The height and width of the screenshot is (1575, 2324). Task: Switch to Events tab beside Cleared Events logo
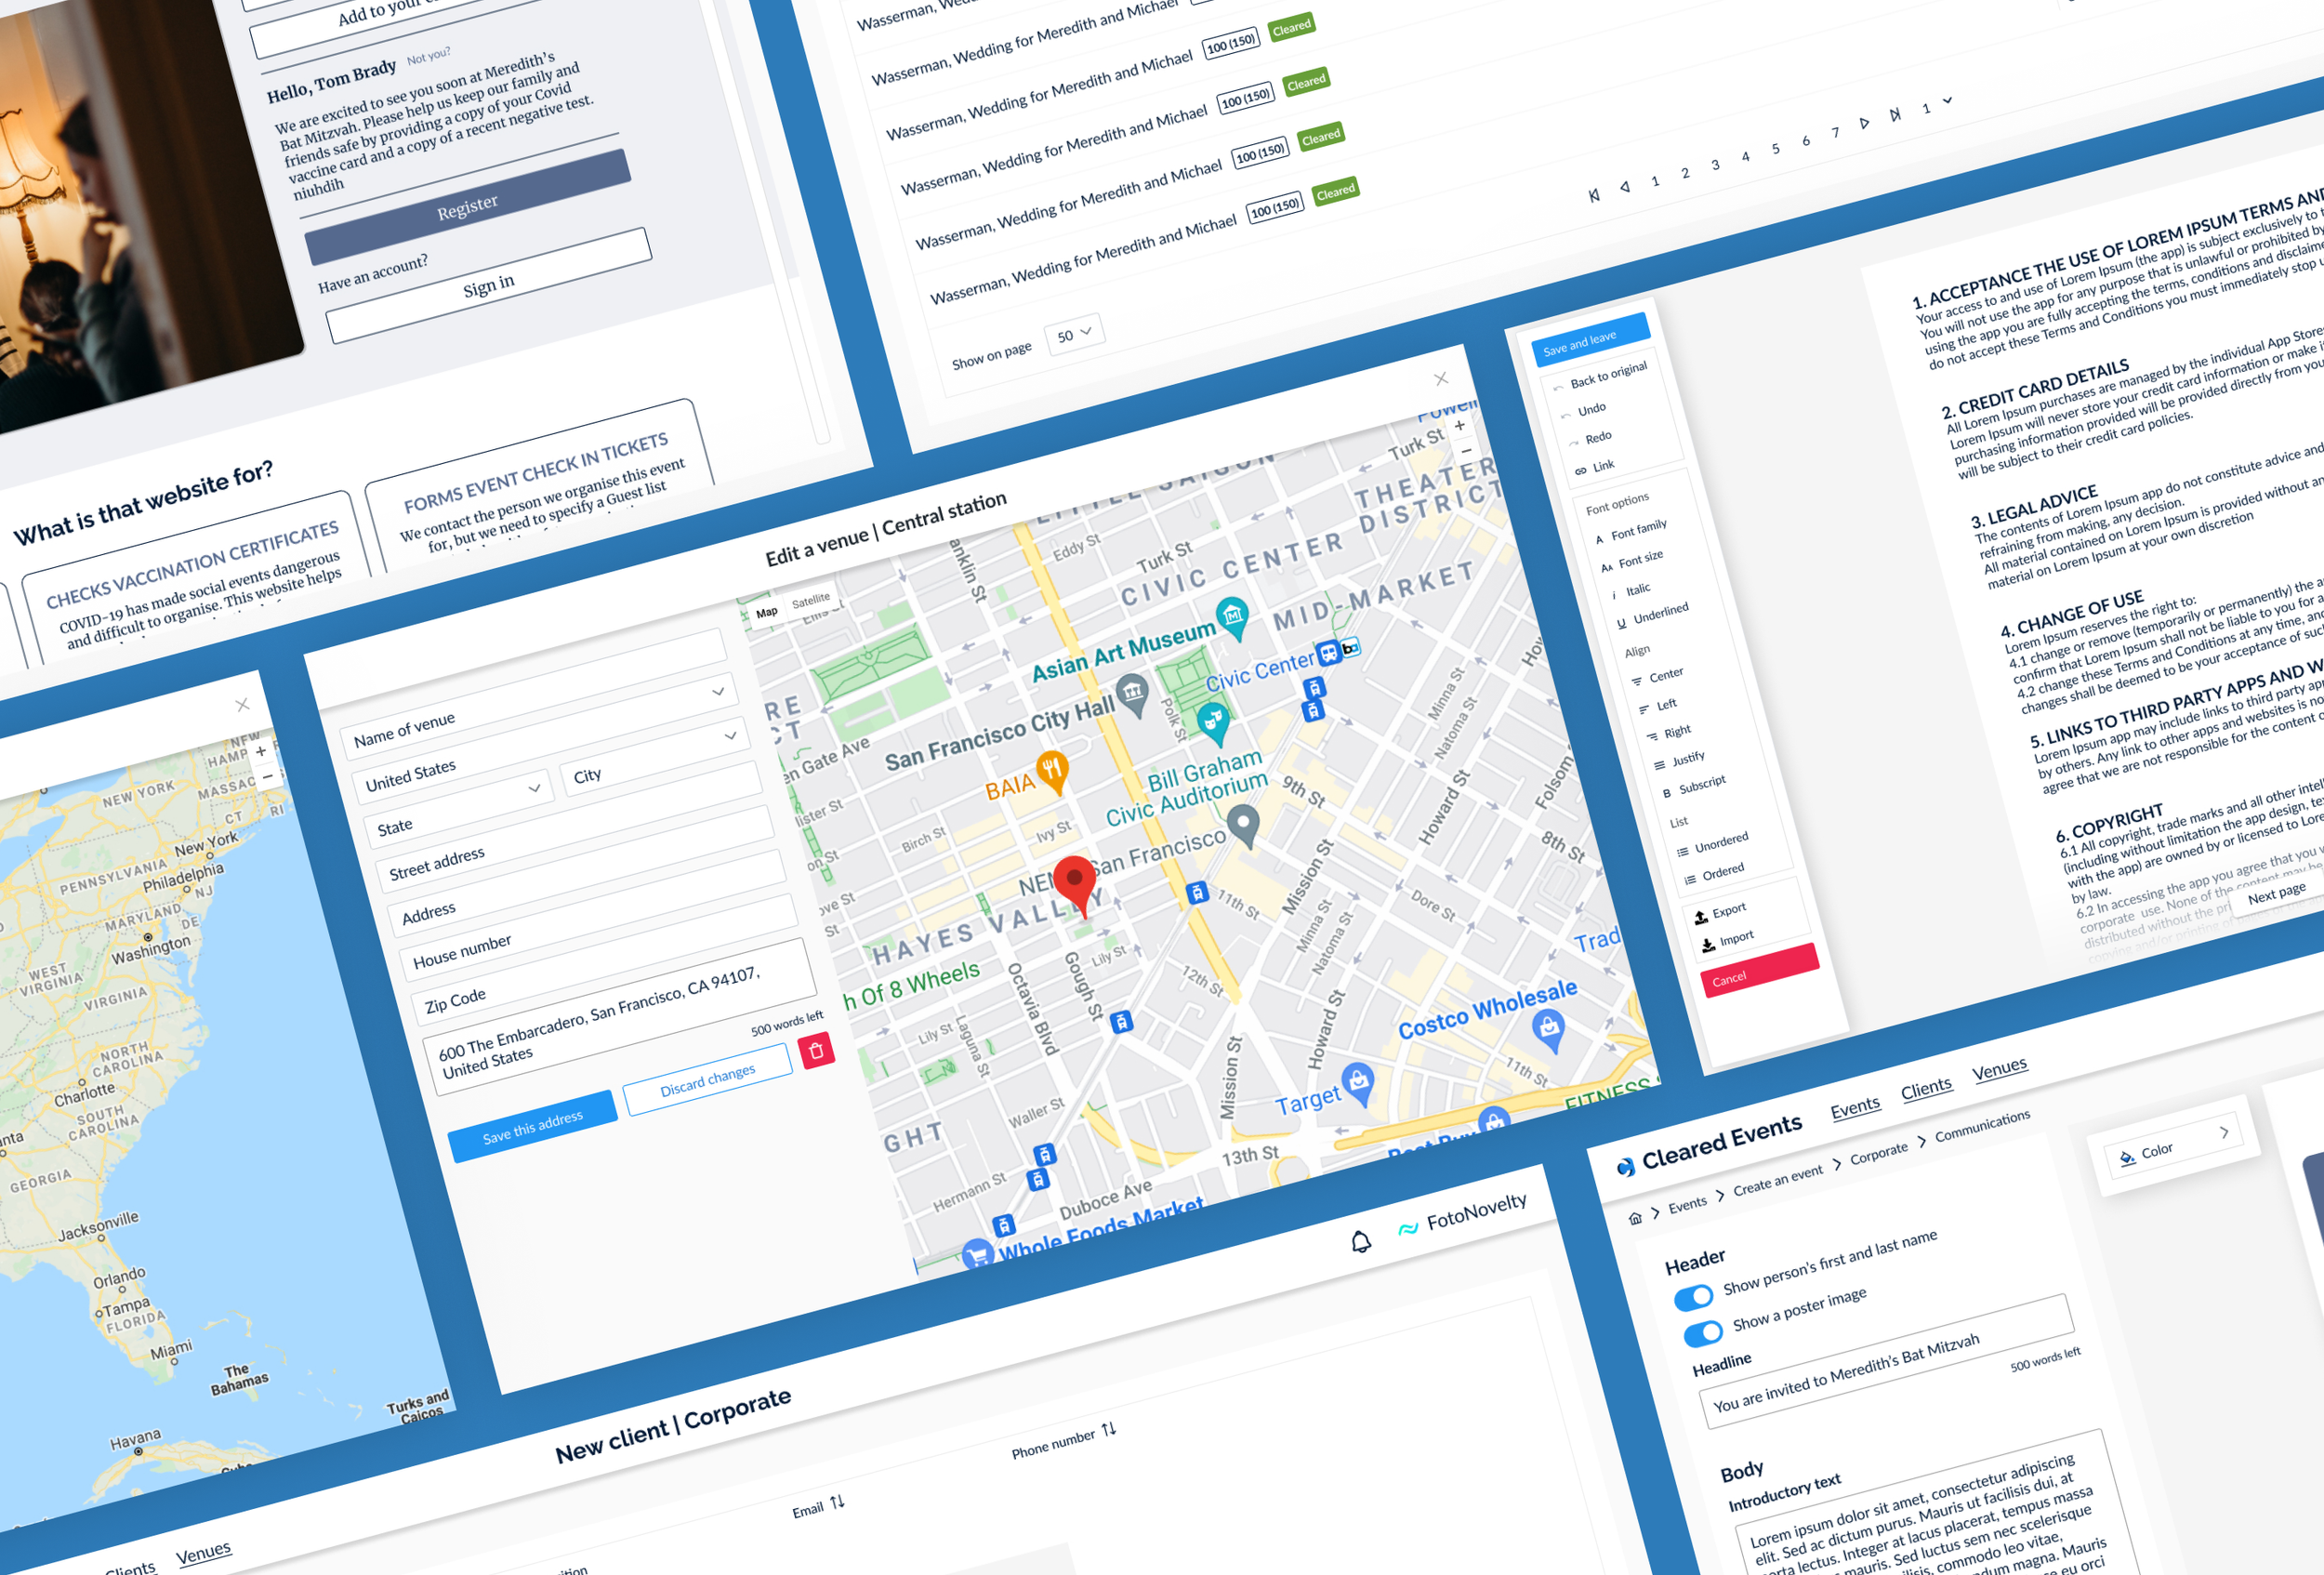point(1855,1108)
